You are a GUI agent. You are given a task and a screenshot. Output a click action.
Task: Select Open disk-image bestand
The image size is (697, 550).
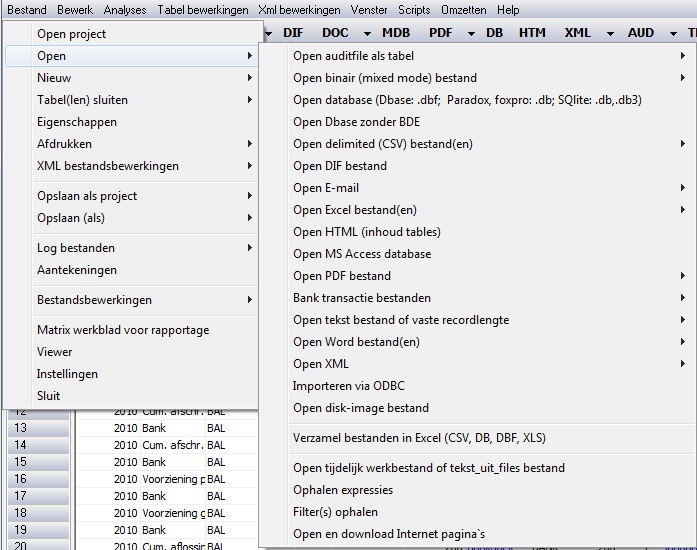point(360,408)
